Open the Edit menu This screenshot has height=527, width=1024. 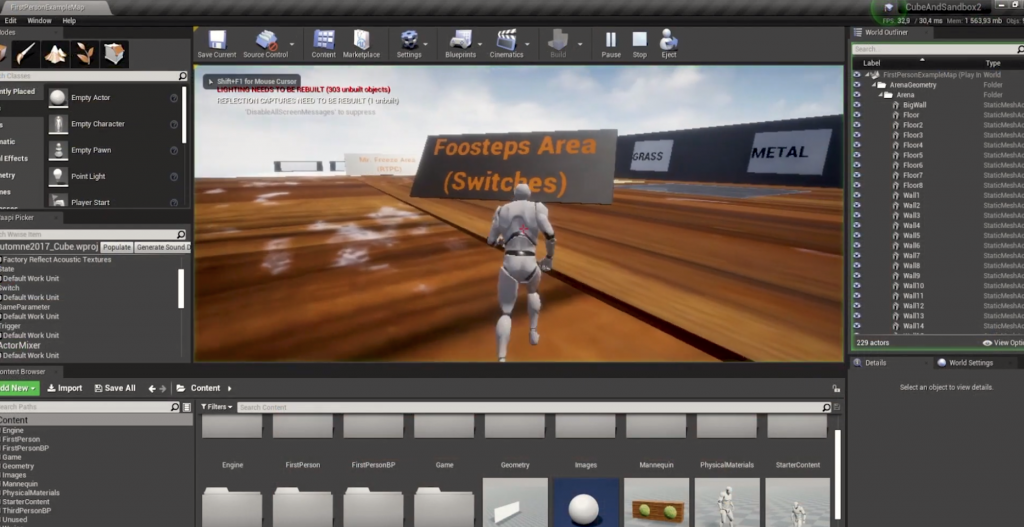(x=10, y=21)
